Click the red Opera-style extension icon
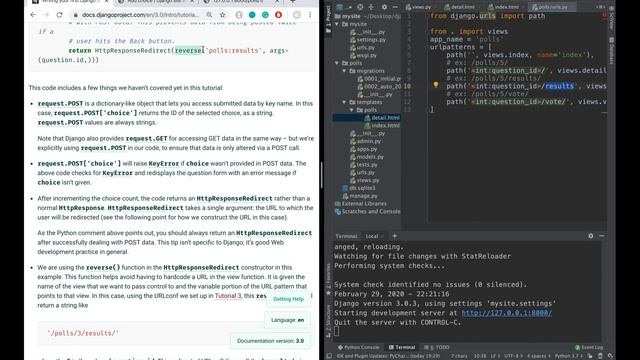The height and width of the screenshot is (360, 640). tap(278, 15)
